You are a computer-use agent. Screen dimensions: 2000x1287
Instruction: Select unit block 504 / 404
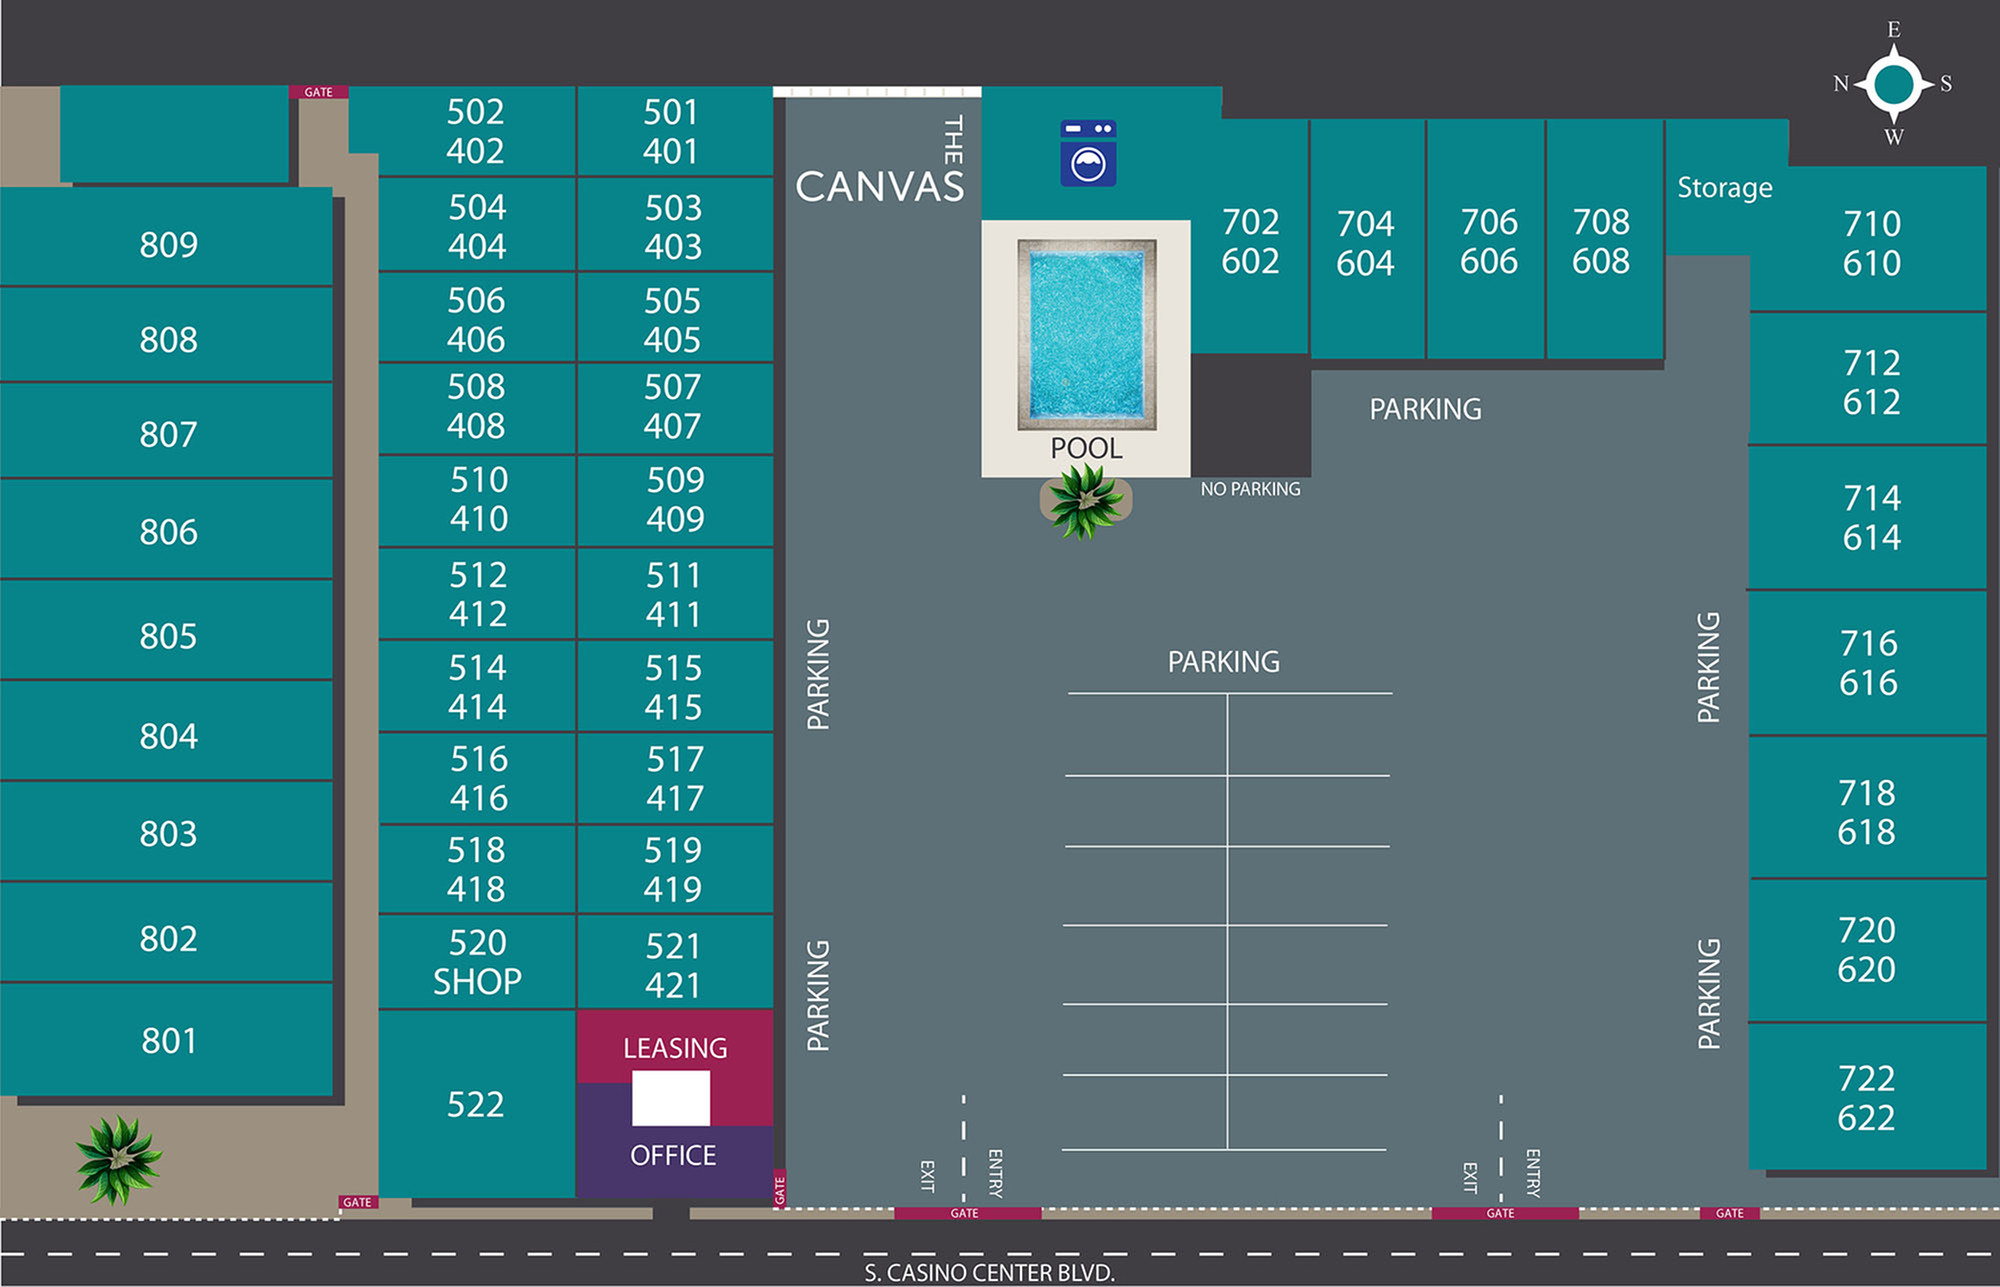tap(476, 225)
